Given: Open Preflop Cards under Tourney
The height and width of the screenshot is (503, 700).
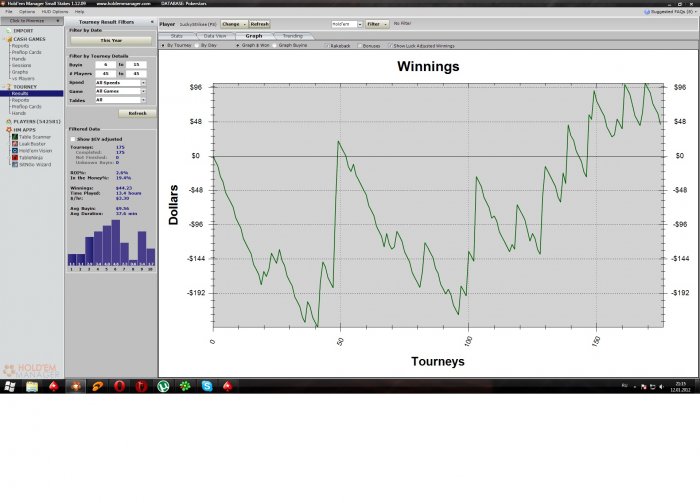Looking at the screenshot, I should pos(26,107).
